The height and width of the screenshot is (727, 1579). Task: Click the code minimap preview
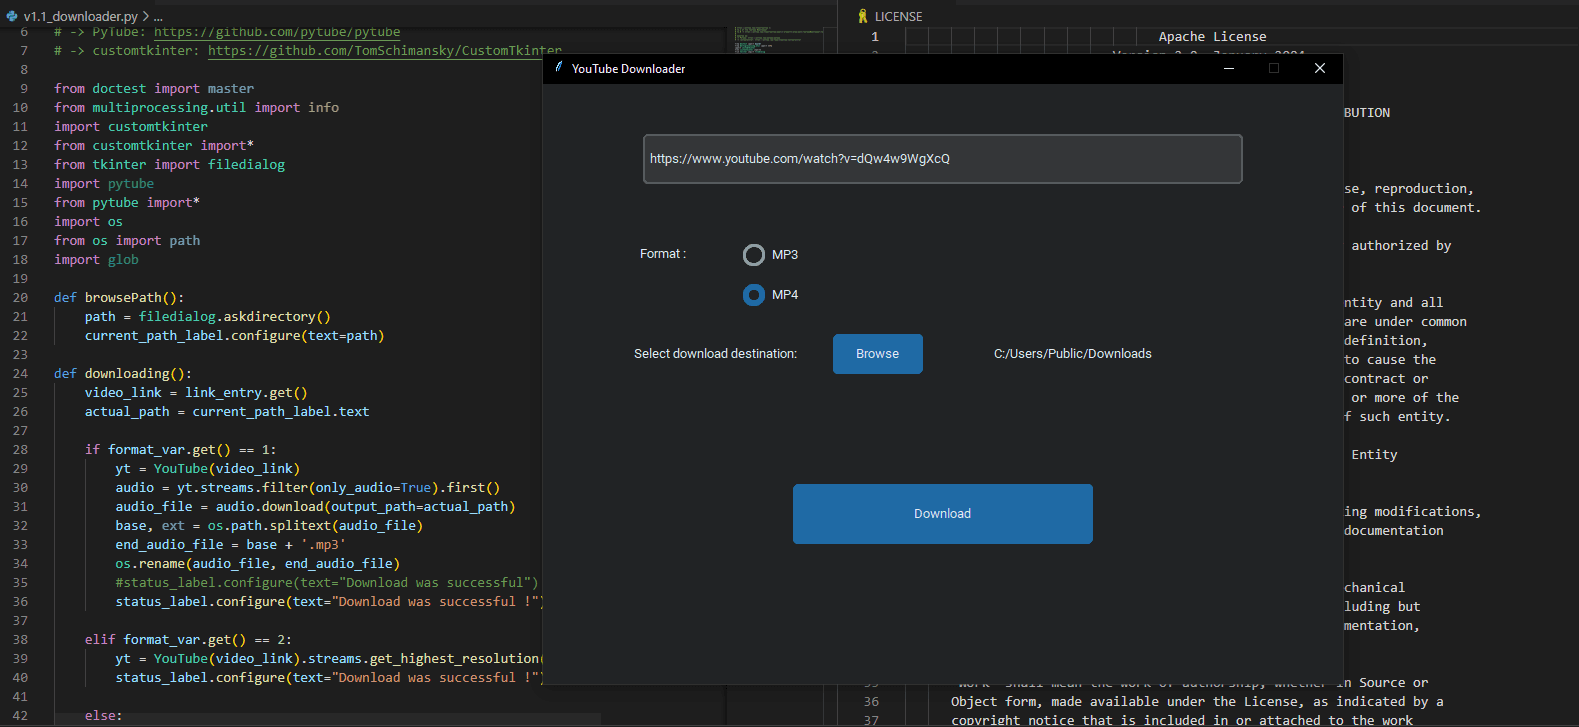(x=765, y=40)
